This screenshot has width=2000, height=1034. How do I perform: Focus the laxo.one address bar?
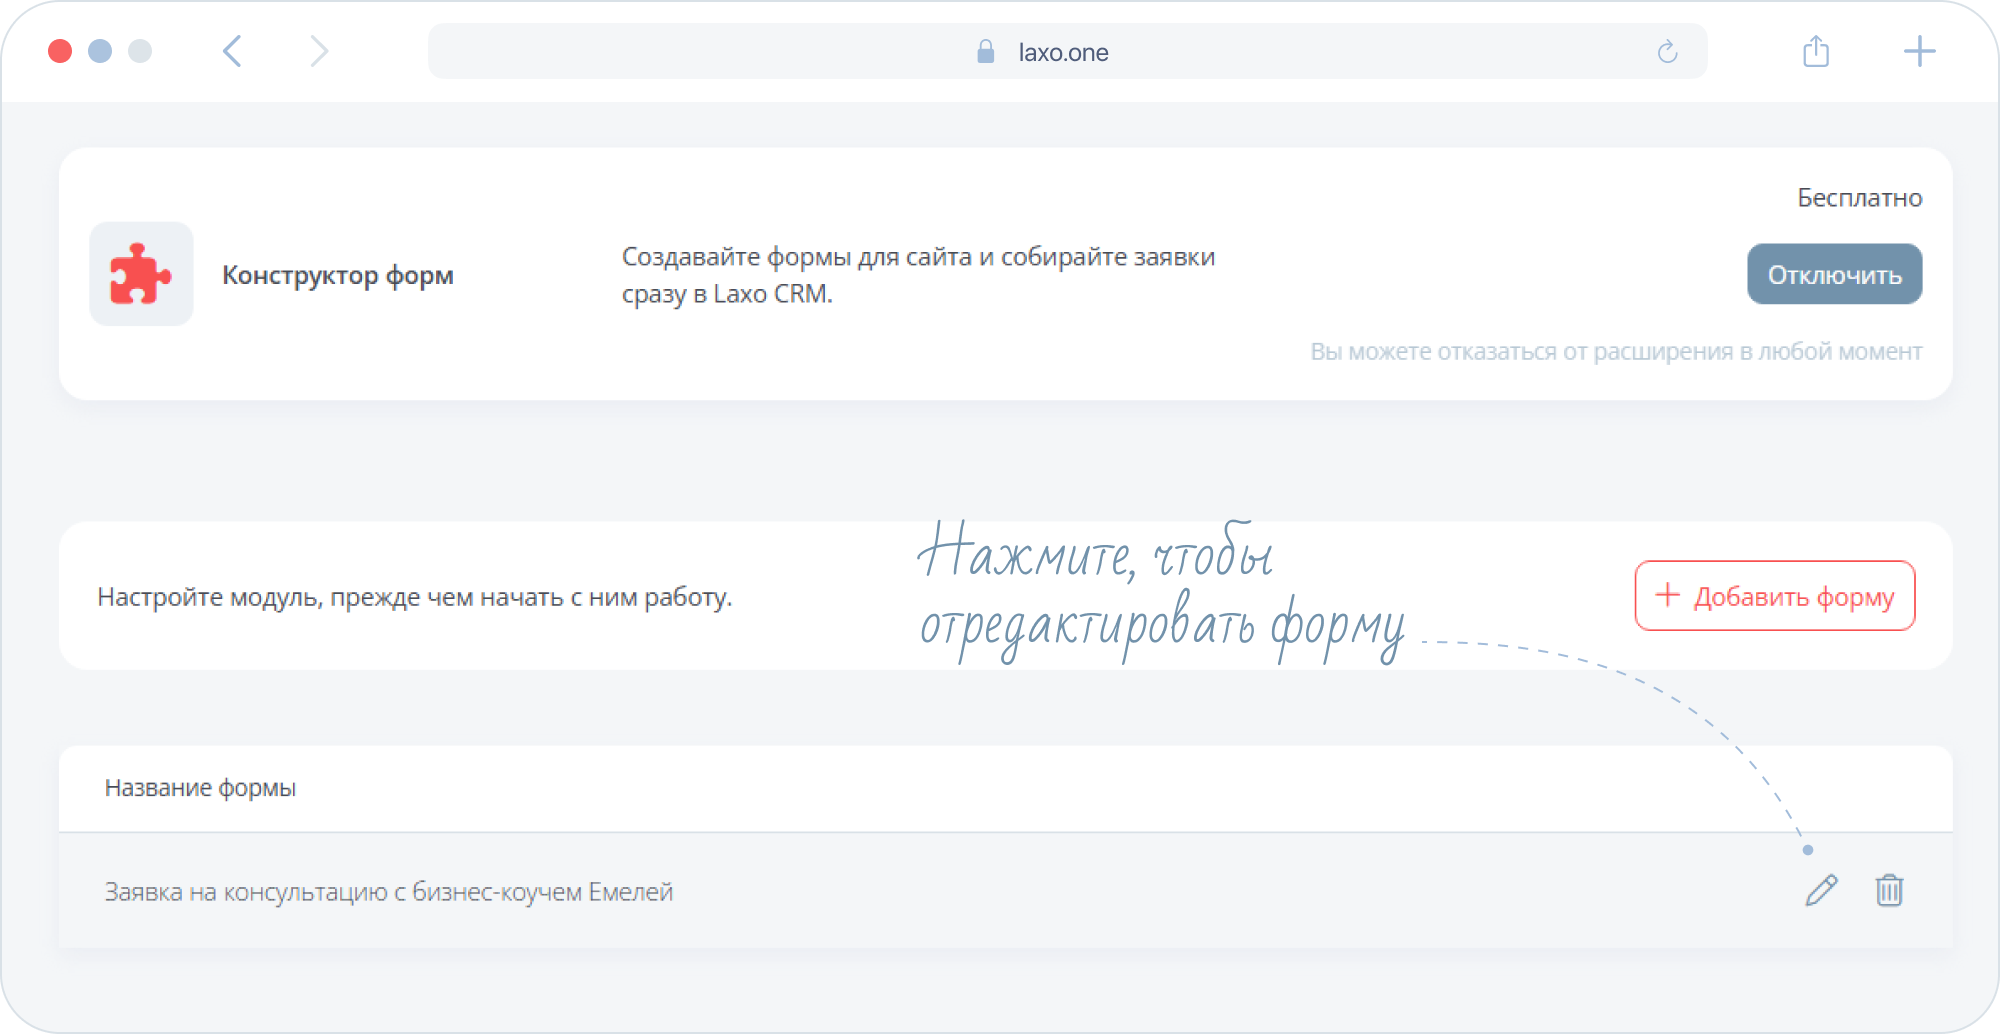coord(1063,52)
